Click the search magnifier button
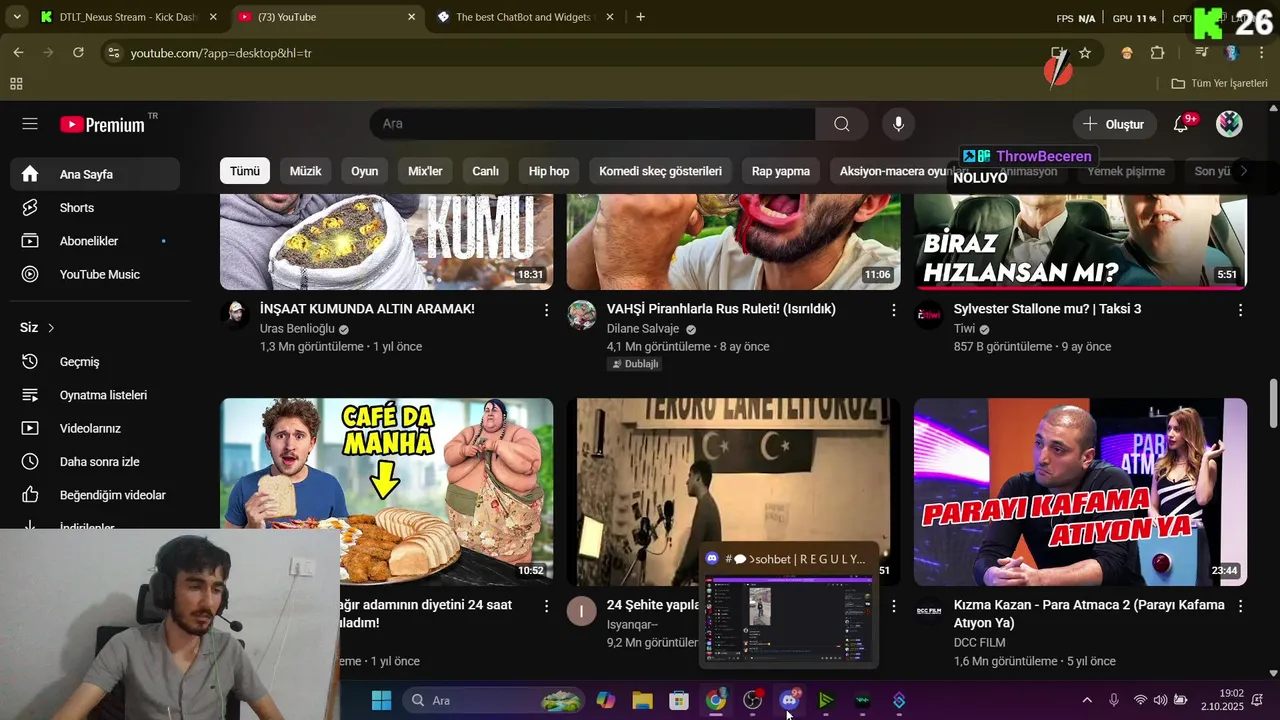Screen dimensions: 1280x720 842,124
